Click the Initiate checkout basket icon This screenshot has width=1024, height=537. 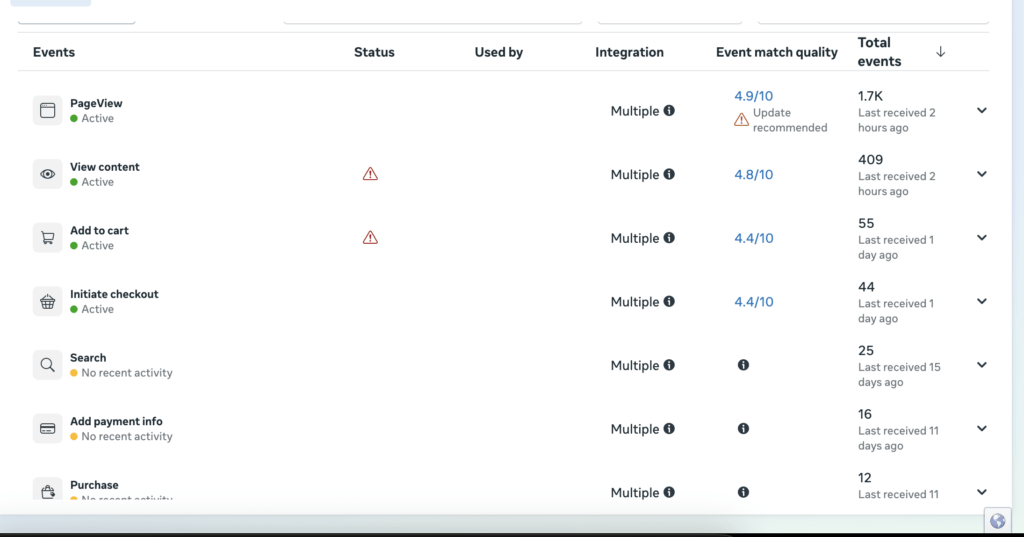coord(48,301)
